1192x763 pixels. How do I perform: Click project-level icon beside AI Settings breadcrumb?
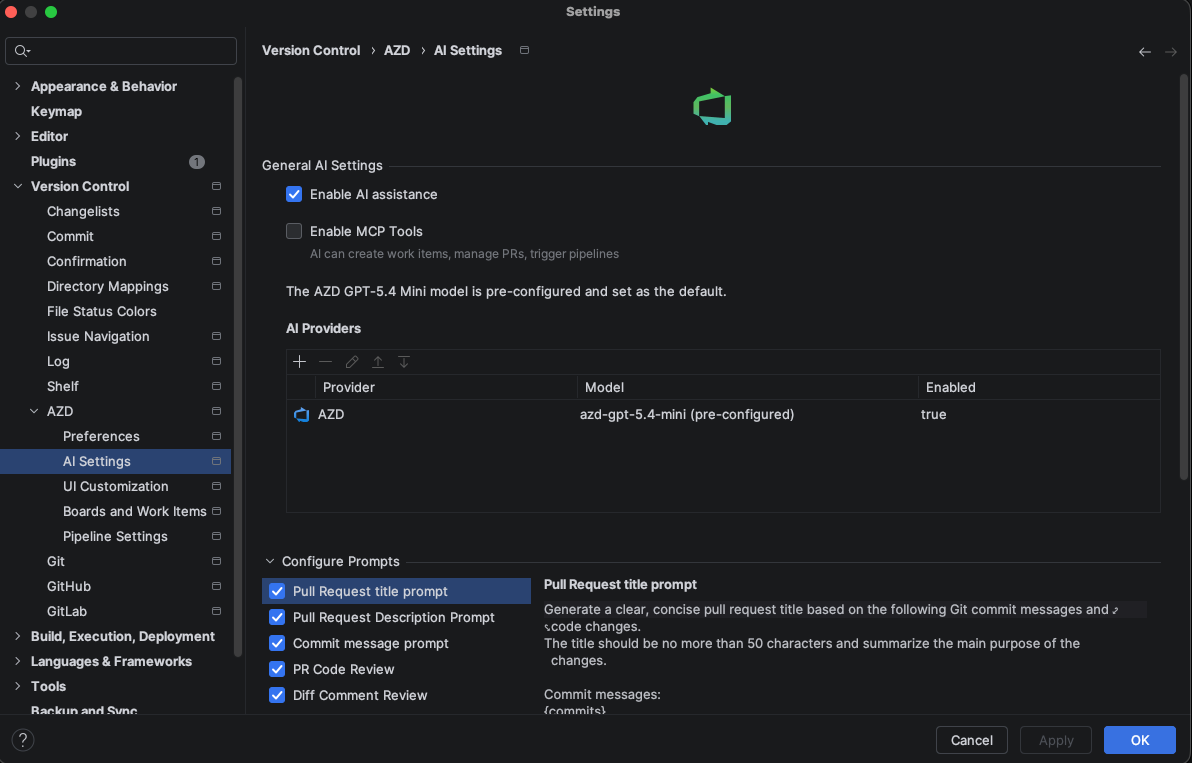coord(524,50)
